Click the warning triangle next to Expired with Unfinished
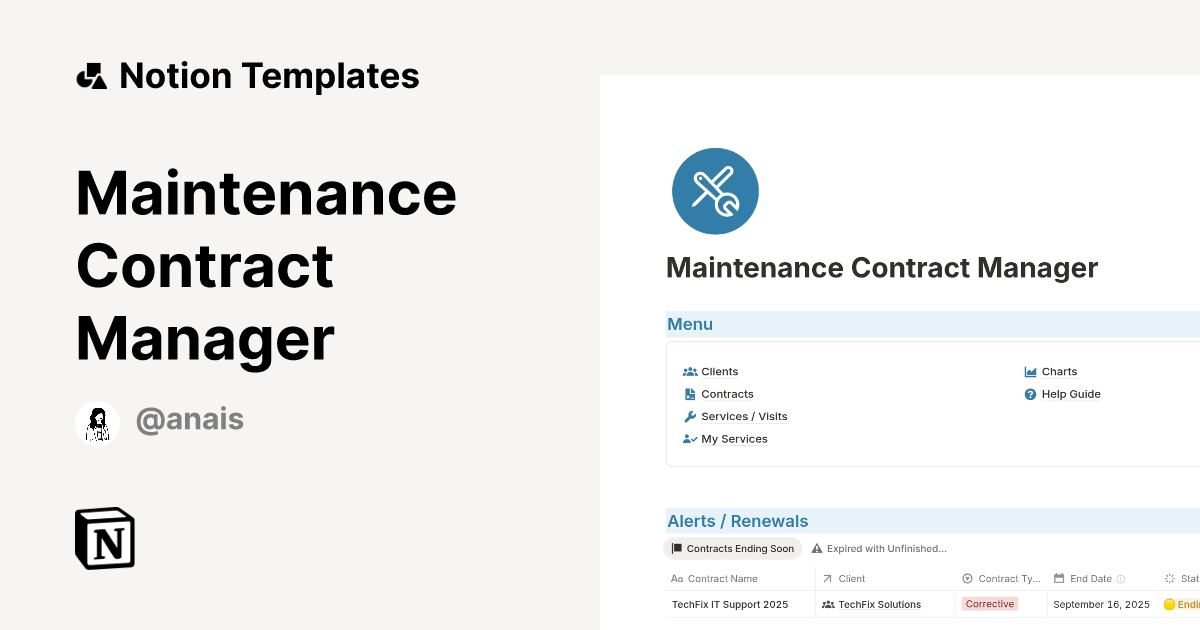The height and width of the screenshot is (630, 1200). tap(817, 548)
